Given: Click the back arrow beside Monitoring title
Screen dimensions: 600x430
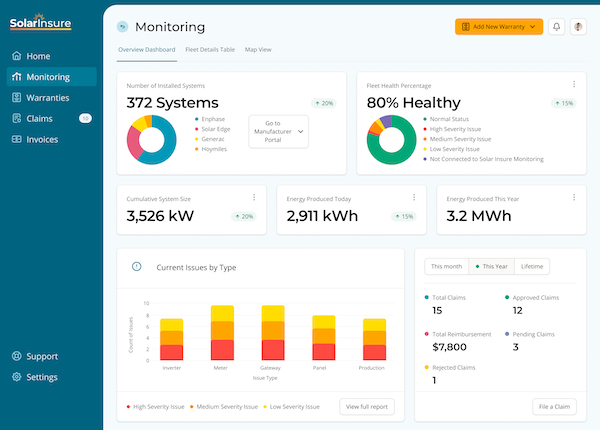Looking at the screenshot, I should pyautogui.click(x=122, y=27).
